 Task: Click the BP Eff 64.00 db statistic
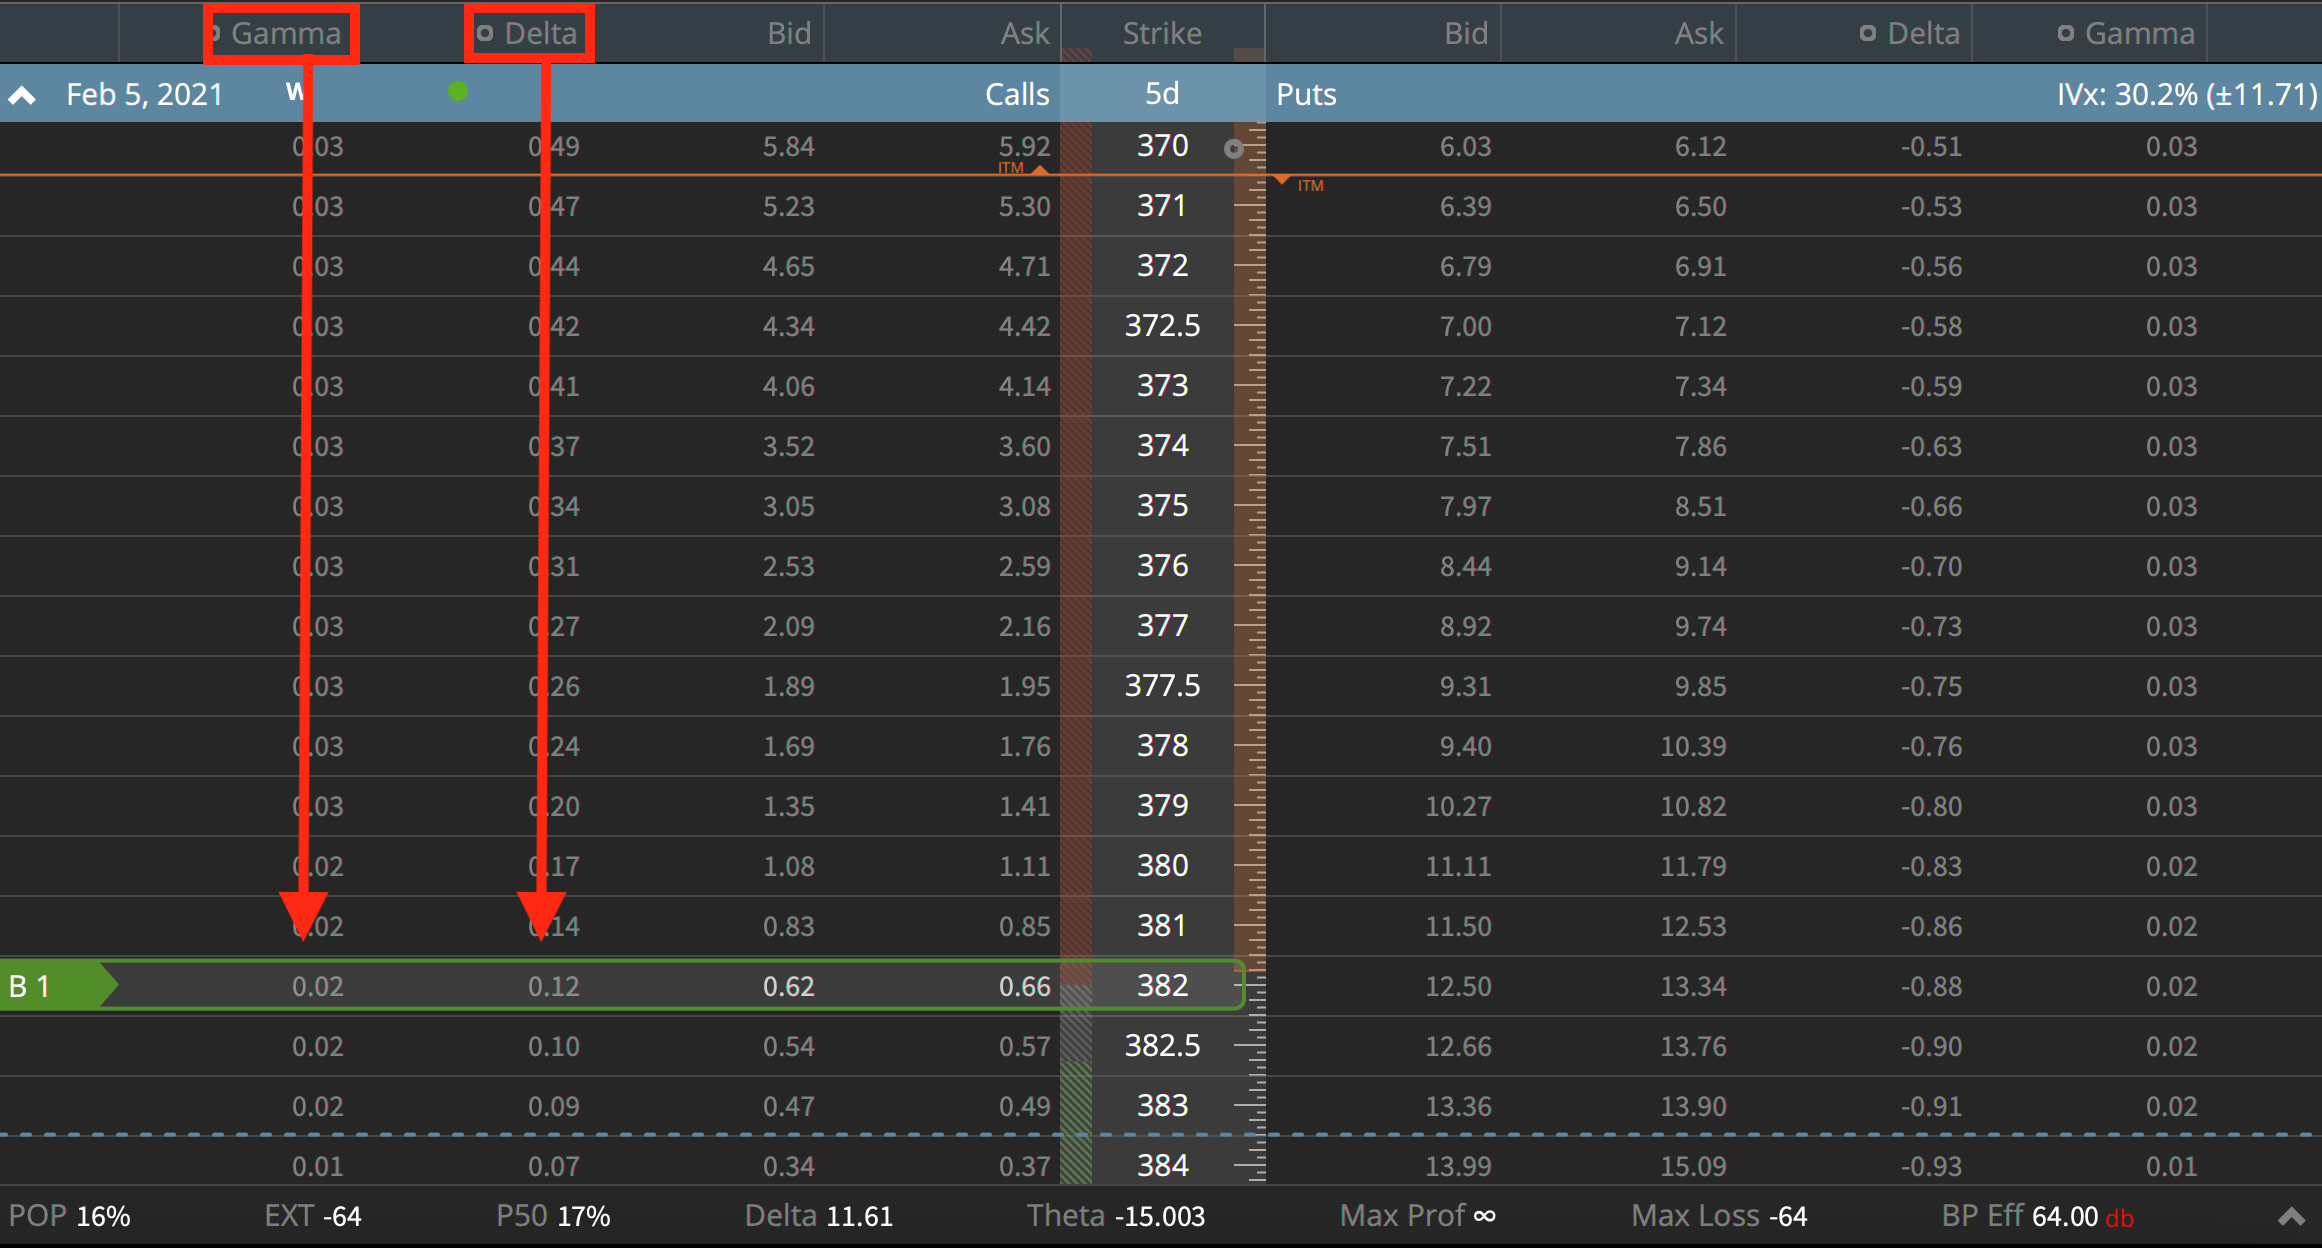2038,1217
